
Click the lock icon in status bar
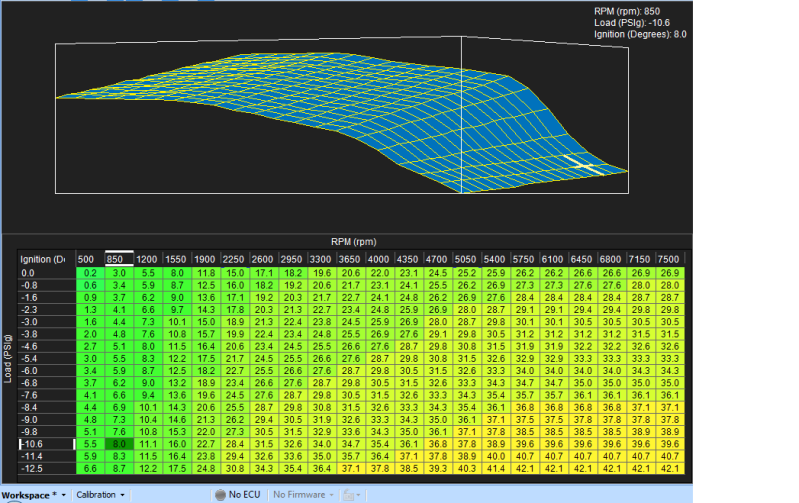point(348,494)
